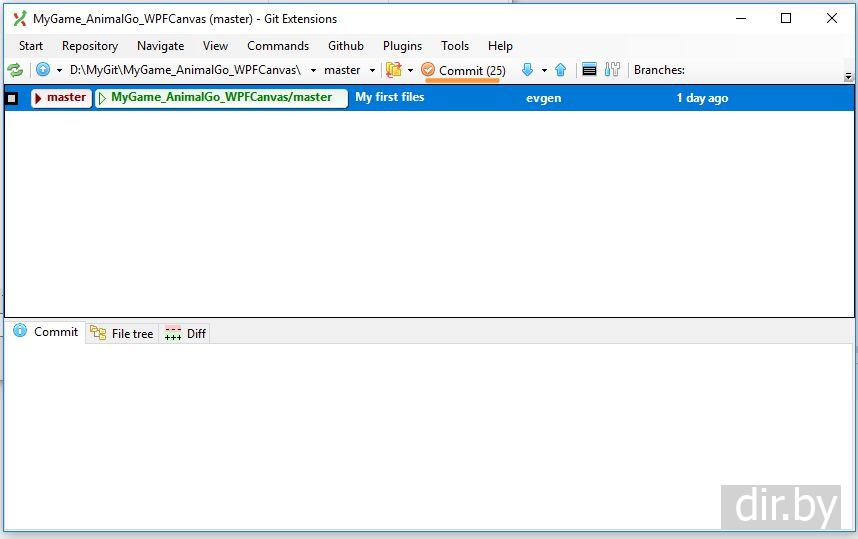Open the Repository menu
Screen dimensions: 858x539
[89, 45]
